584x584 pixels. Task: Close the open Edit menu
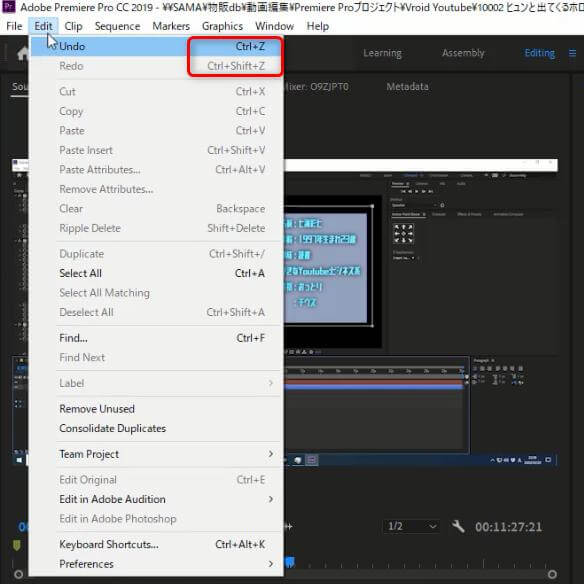(43, 26)
